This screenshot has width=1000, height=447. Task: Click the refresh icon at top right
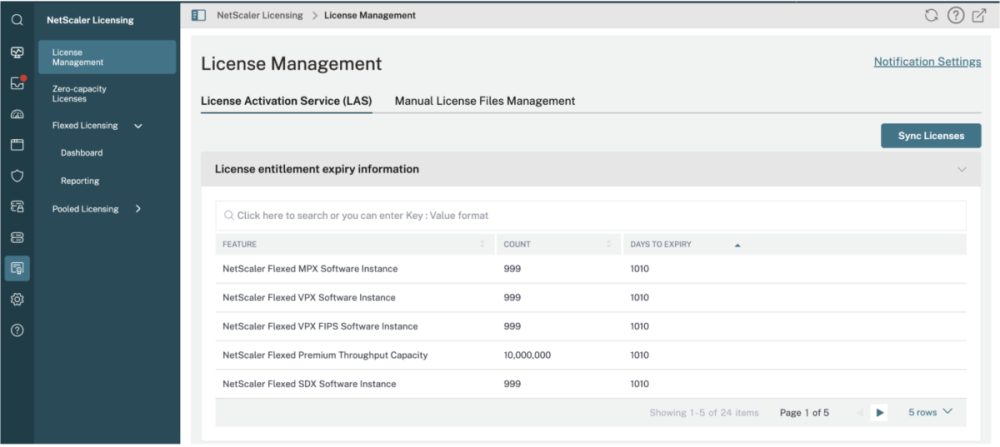click(931, 15)
